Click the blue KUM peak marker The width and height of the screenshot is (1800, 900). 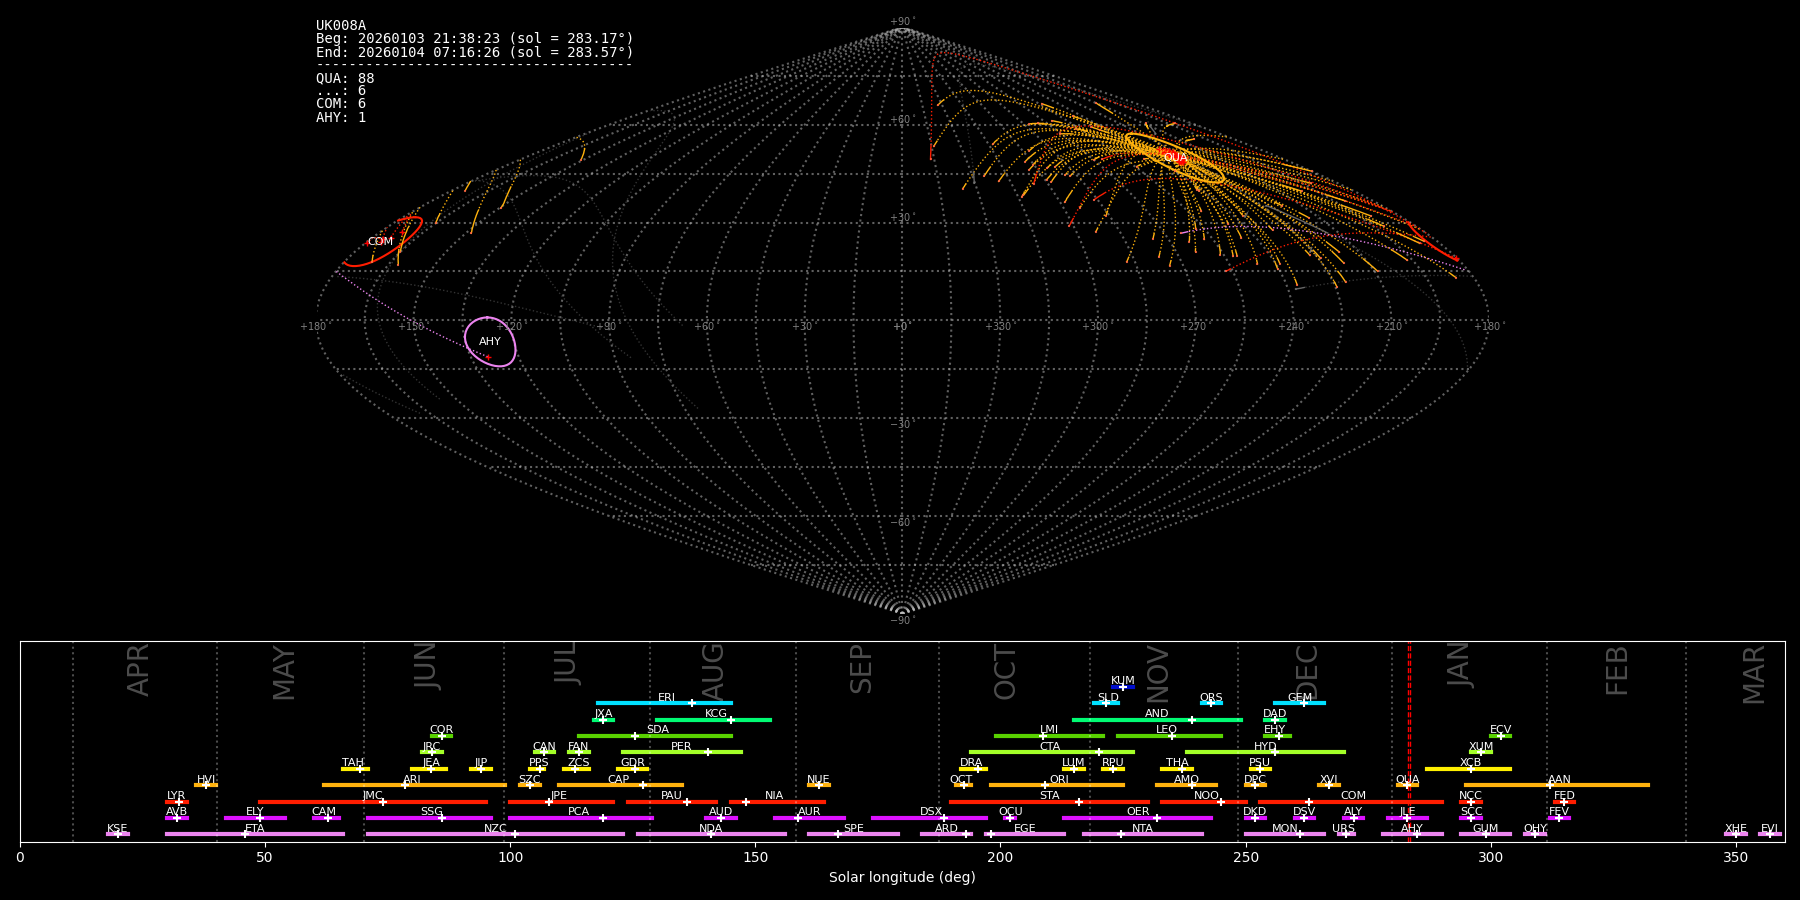pos(1122,687)
